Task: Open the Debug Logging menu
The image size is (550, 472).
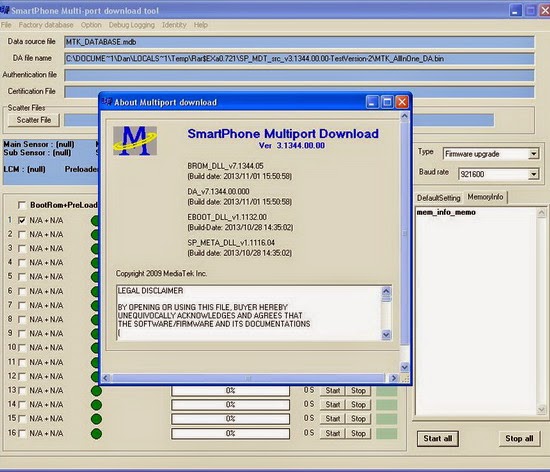Action: click(132, 25)
